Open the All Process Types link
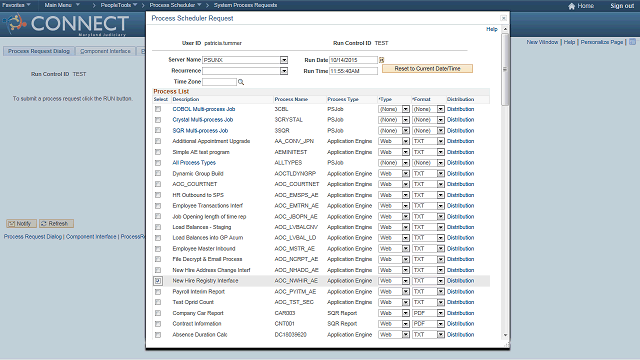 194,163
